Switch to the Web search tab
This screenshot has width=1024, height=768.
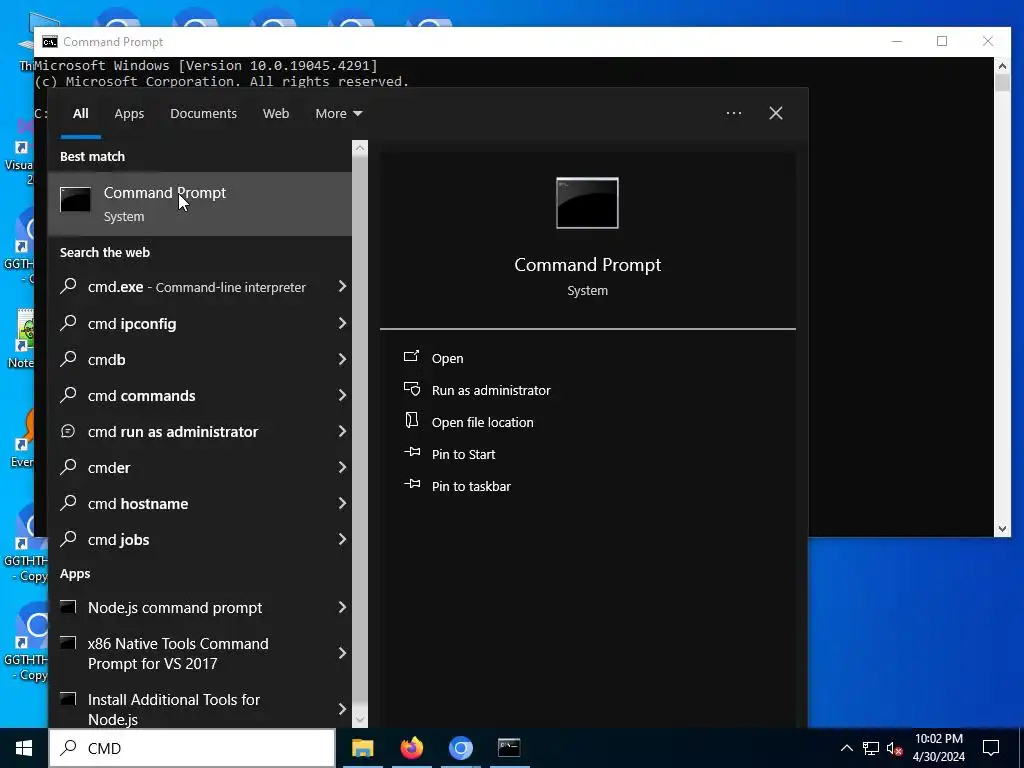pos(276,114)
